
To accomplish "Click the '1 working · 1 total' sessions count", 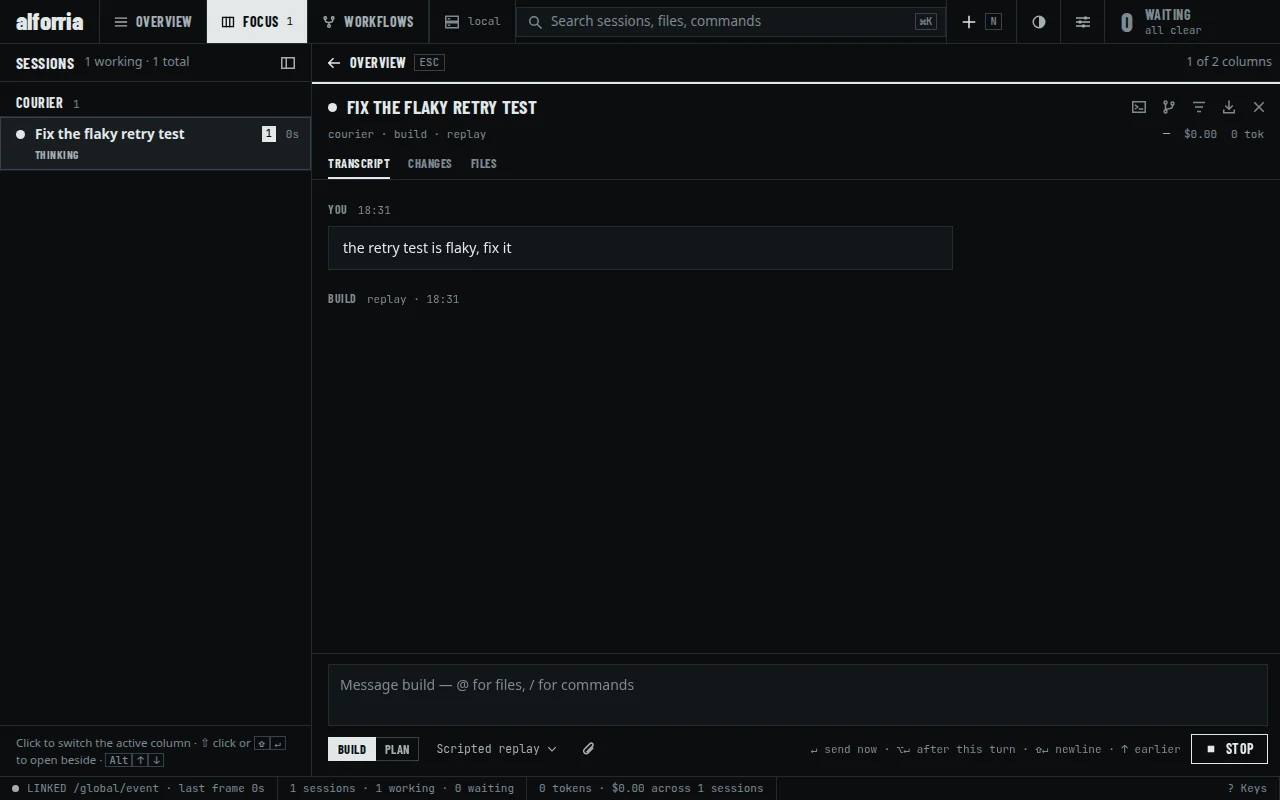I will point(137,62).
